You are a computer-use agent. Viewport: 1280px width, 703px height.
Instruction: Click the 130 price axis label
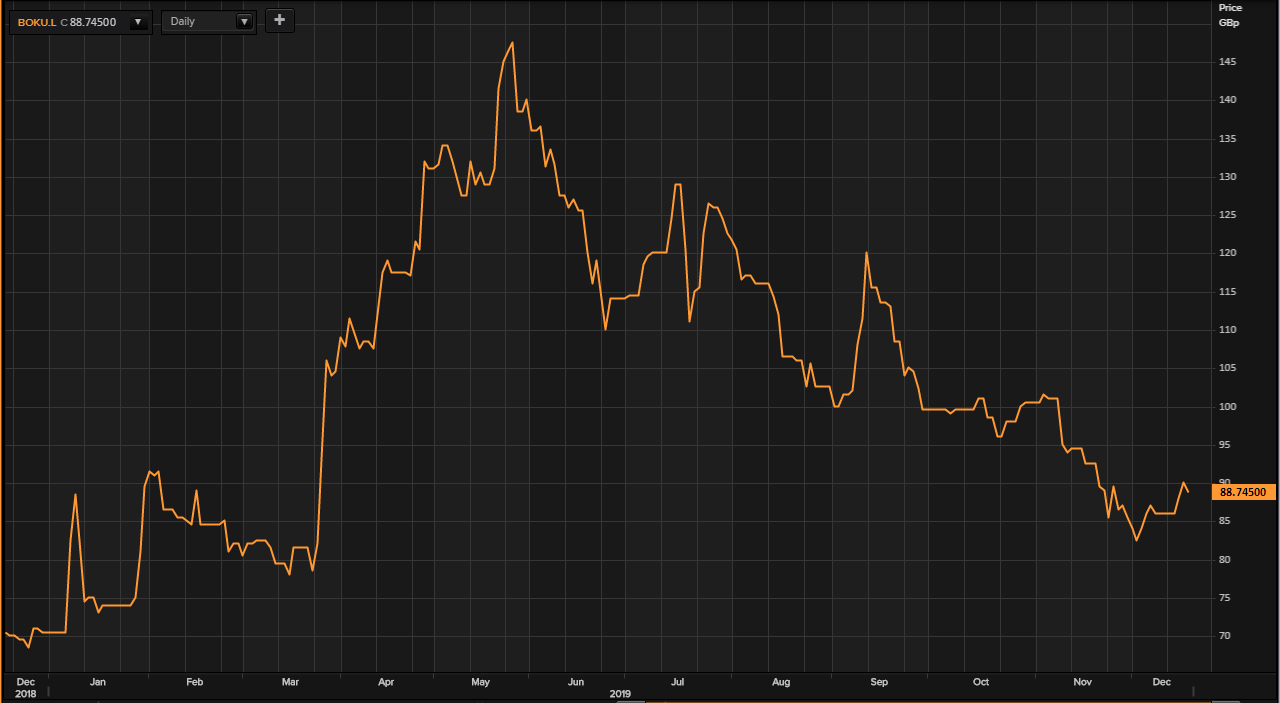point(1227,177)
